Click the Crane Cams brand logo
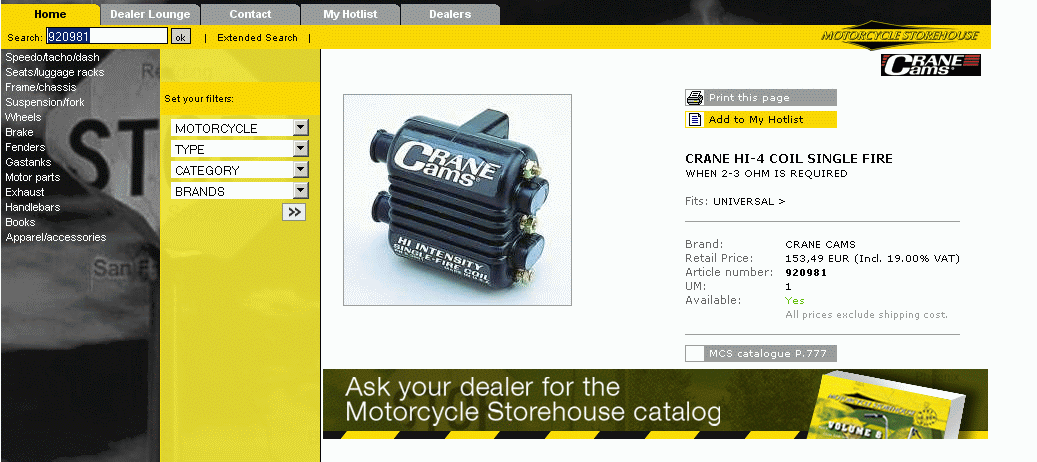1037x462 pixels. [x=930, y=65]
